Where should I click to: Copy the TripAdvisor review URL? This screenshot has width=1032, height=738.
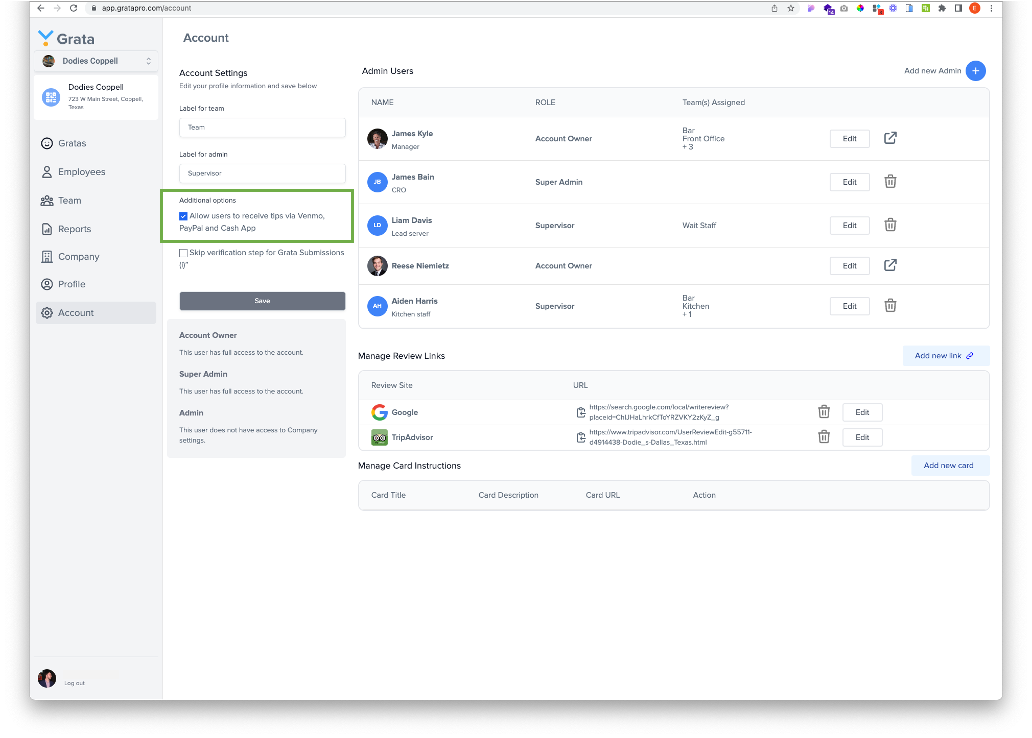tap(580, 437)
